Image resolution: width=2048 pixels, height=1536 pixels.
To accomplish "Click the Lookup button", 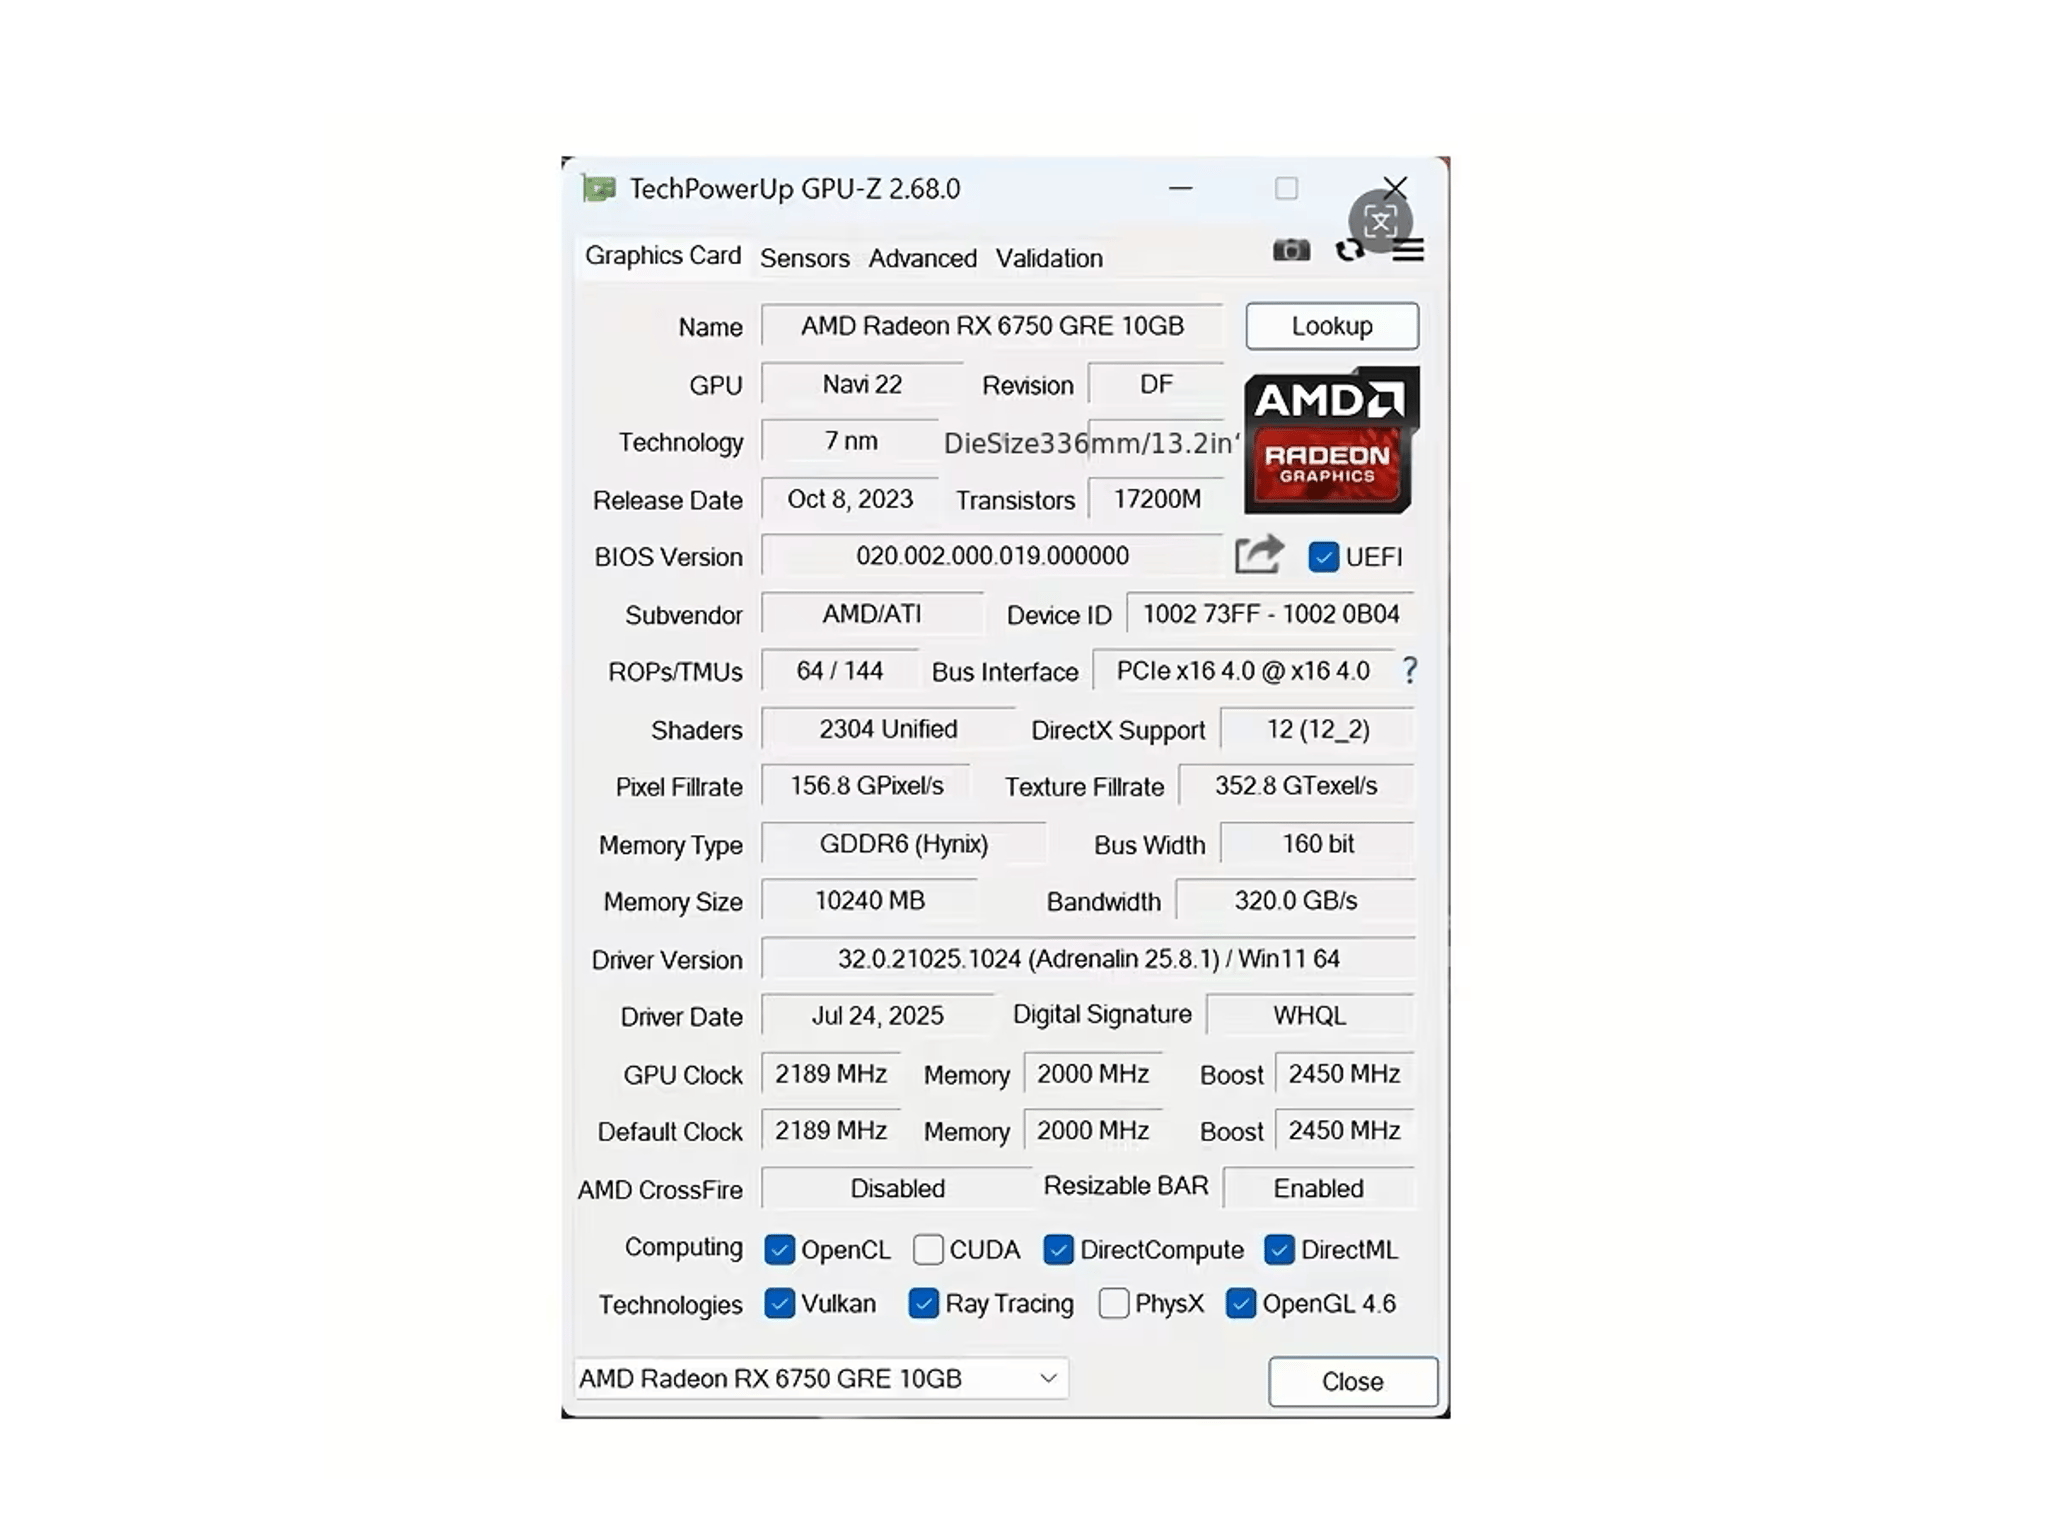I will 1332,326.
